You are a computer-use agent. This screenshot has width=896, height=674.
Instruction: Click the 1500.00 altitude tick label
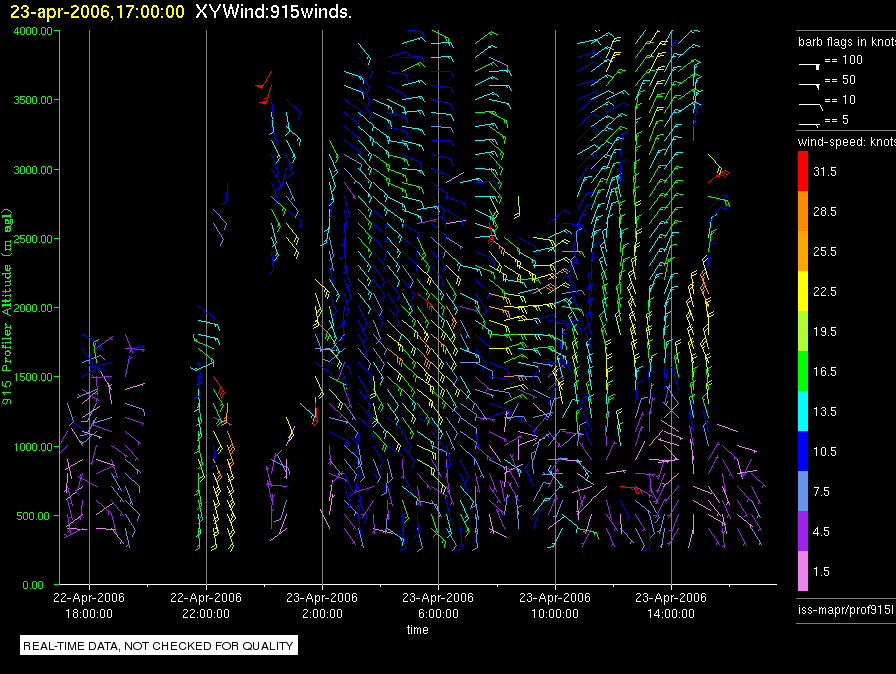(33, 377)
